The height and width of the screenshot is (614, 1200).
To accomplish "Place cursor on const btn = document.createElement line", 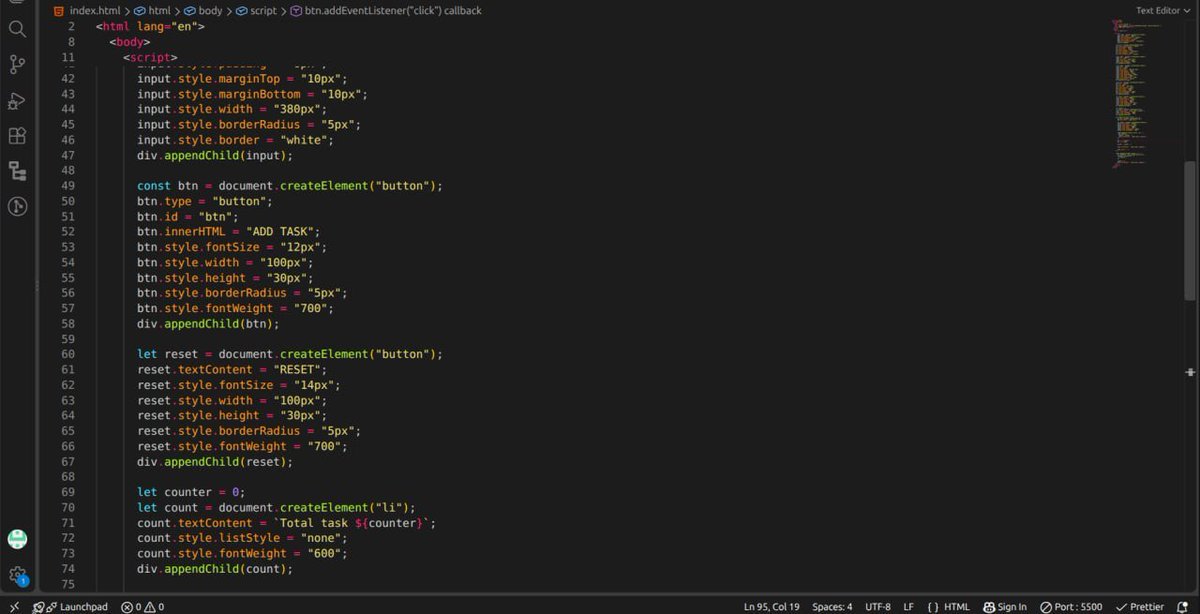I will point(290,186).
